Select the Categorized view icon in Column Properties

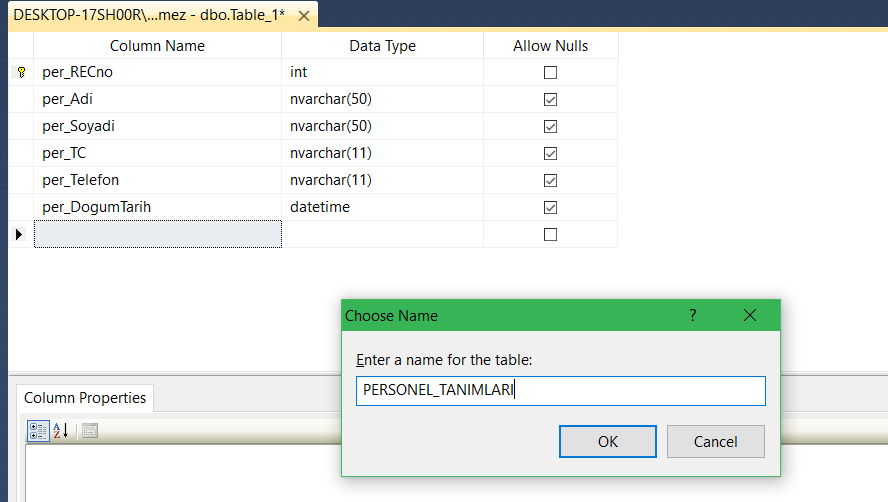[38, 431]
